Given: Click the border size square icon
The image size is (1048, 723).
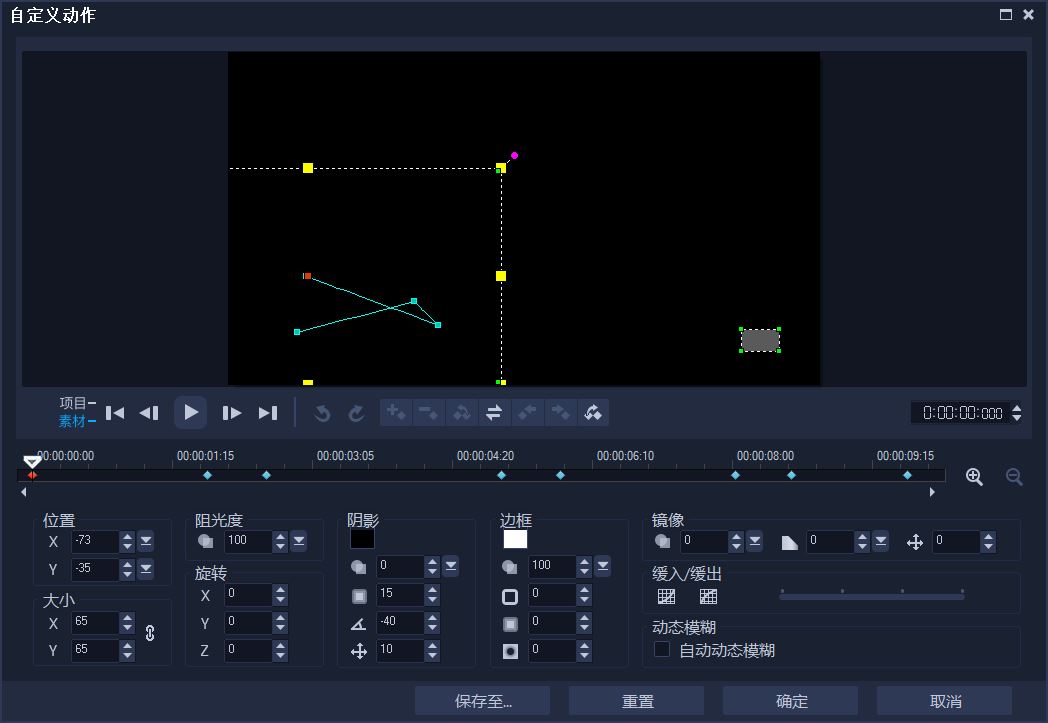Looking at the screenshot, I should tap(510, 596).
